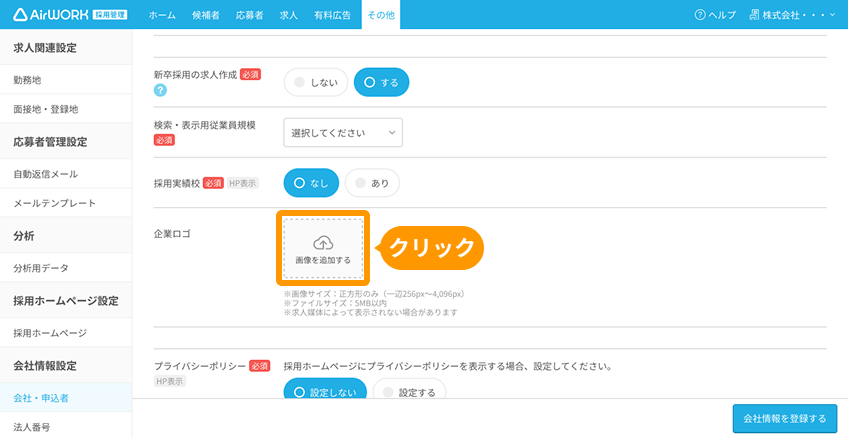Select あり for 採用実績校
This screenshot has width=848, height=439.
[372, 183]
